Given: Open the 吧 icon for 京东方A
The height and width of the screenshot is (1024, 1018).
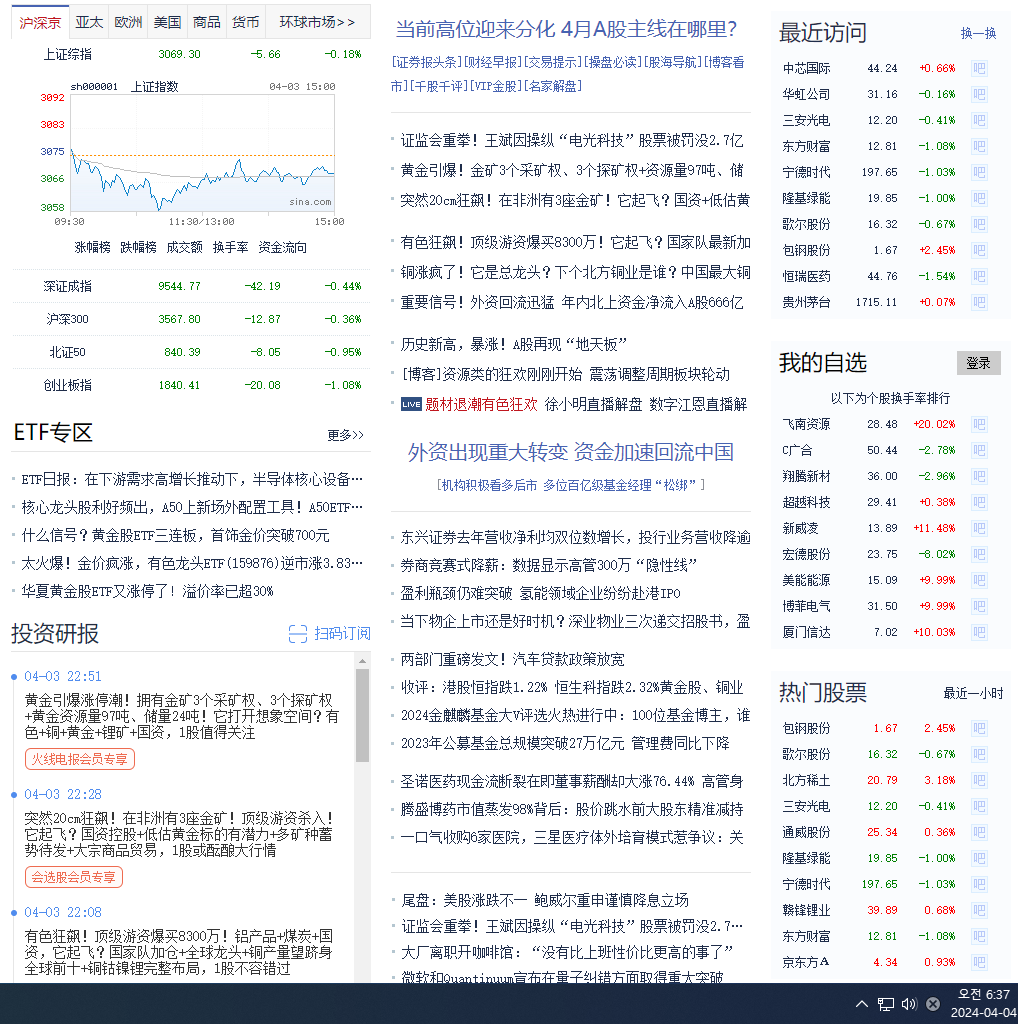Looking at the screenshot, I should coord(979,963).
